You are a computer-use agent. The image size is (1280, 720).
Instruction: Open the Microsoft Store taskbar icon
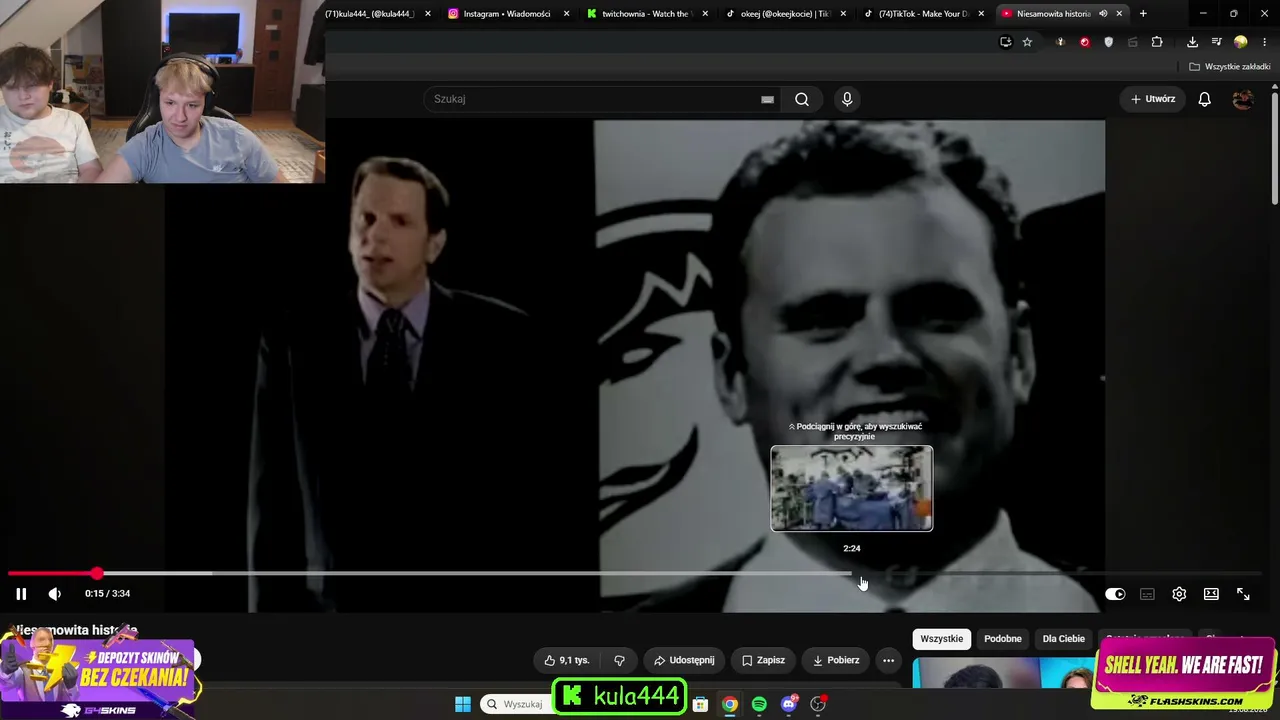click(x=701, y=704)
